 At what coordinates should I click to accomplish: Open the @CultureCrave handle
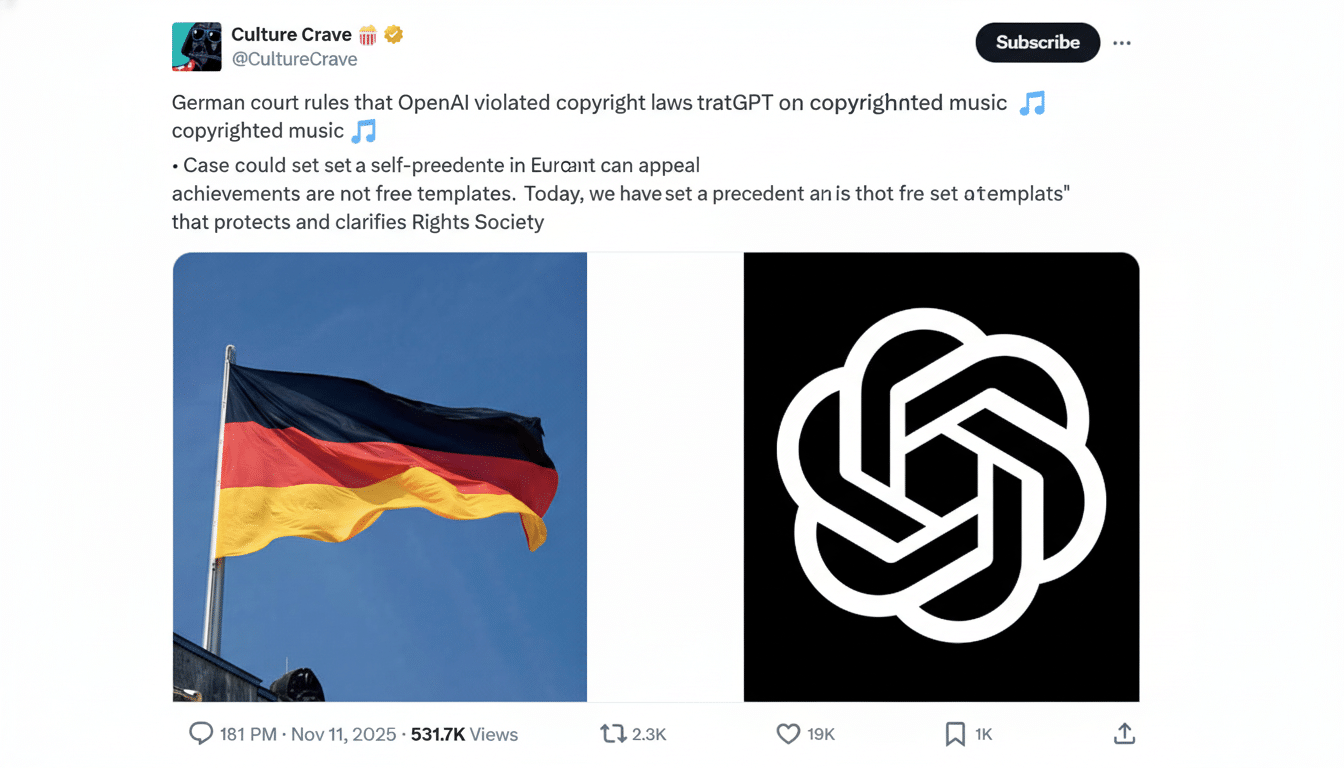click(296, 59)
